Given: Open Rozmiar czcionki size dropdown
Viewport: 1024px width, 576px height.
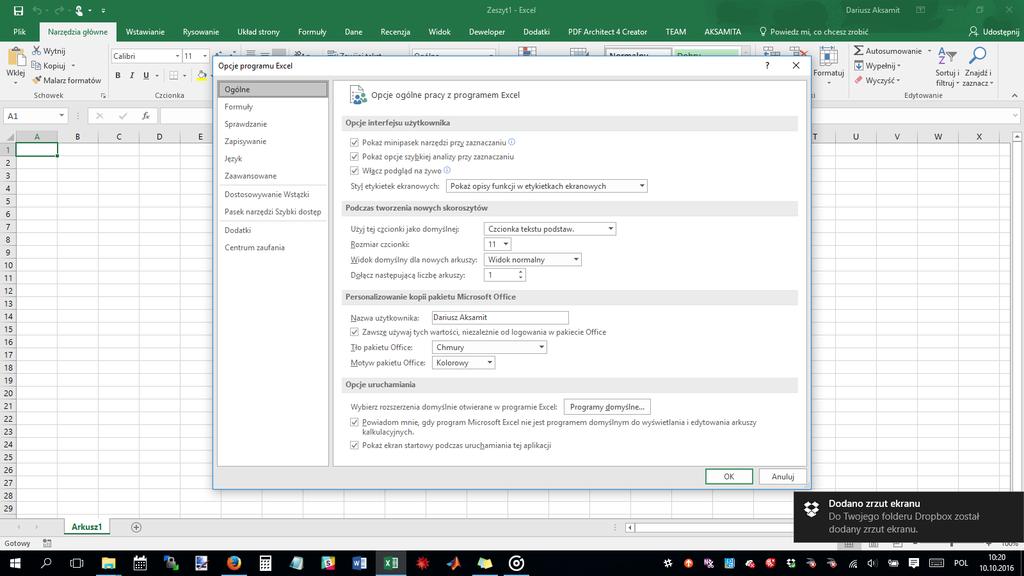Looking at the screenshot, I should click(x=498, y=244).
